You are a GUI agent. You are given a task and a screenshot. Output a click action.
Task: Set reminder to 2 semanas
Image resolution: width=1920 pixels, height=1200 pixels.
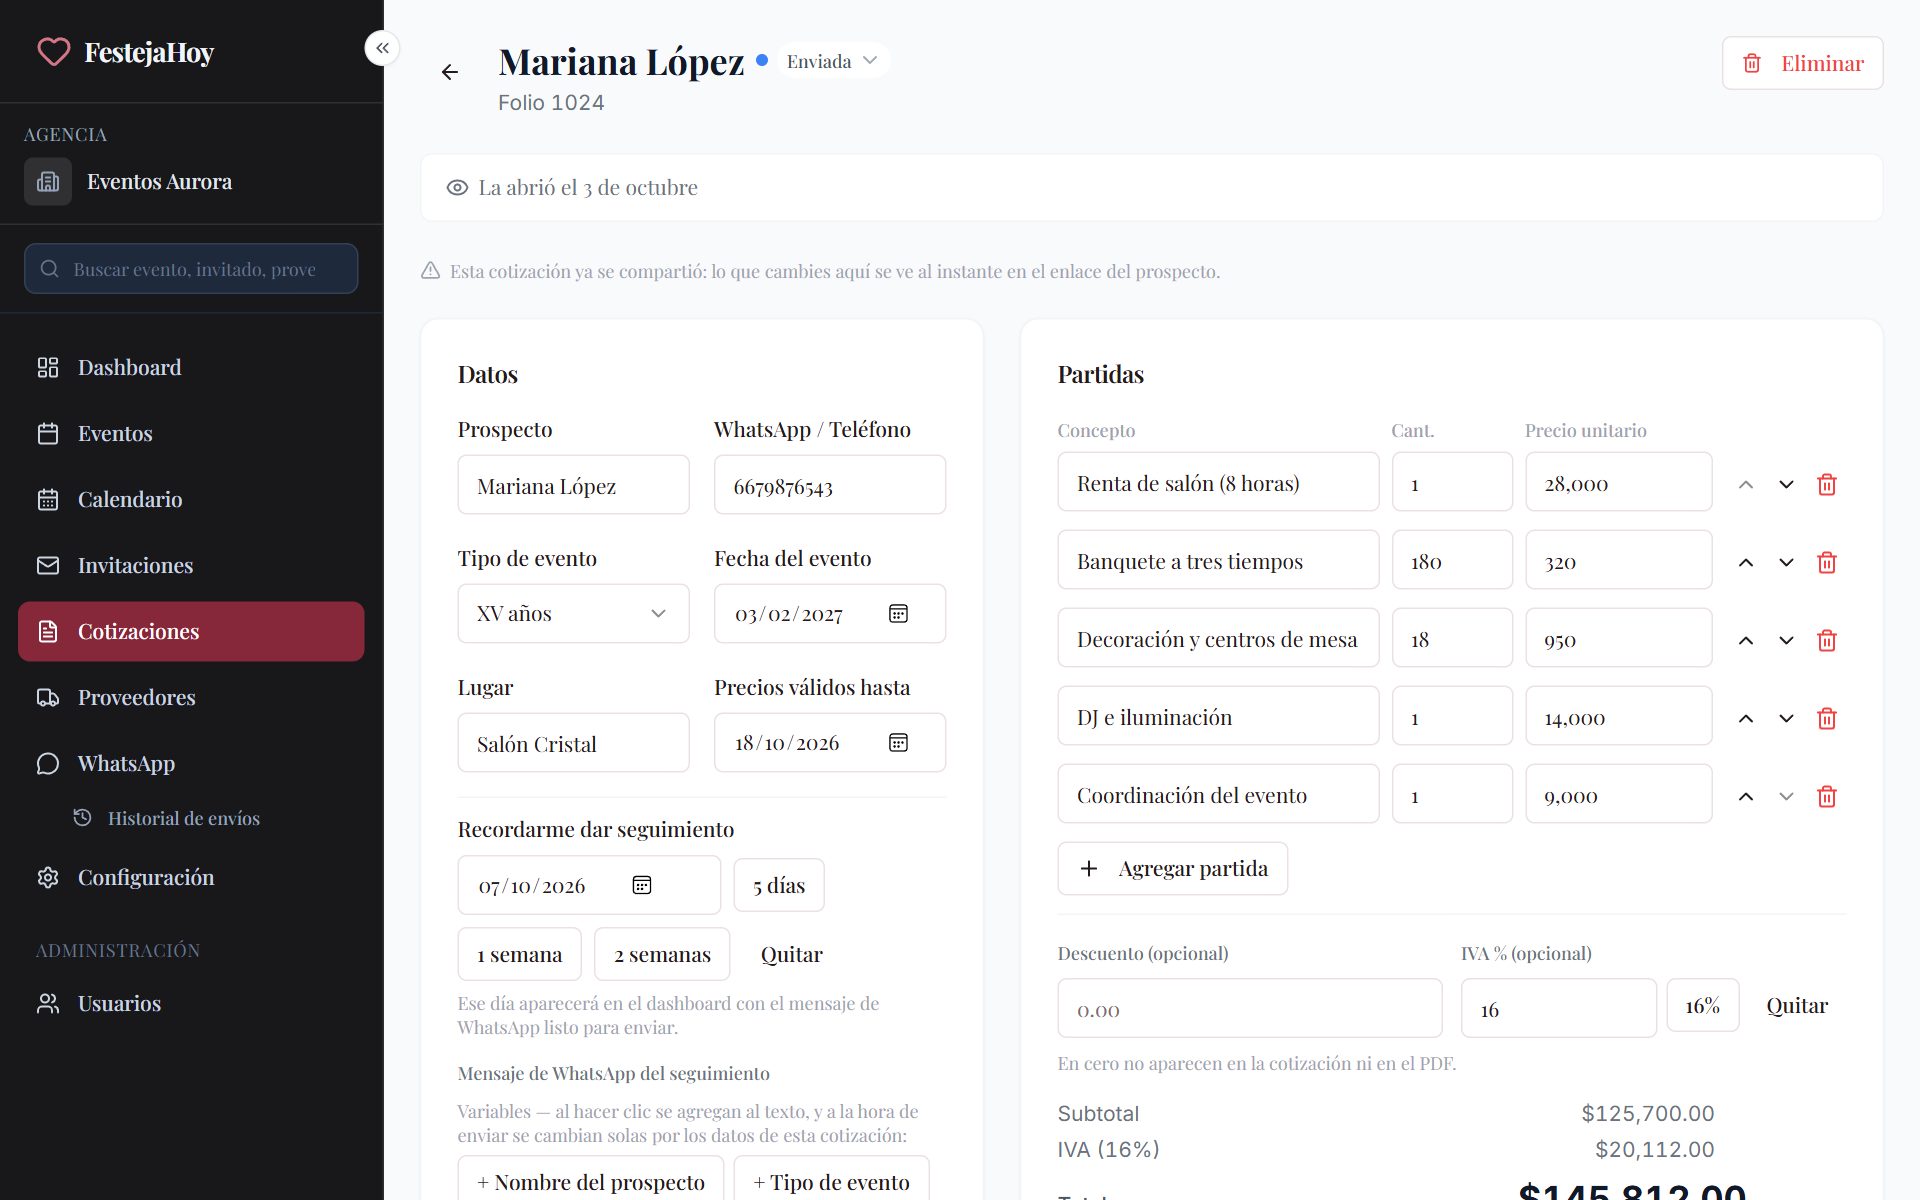click(662, 954)
